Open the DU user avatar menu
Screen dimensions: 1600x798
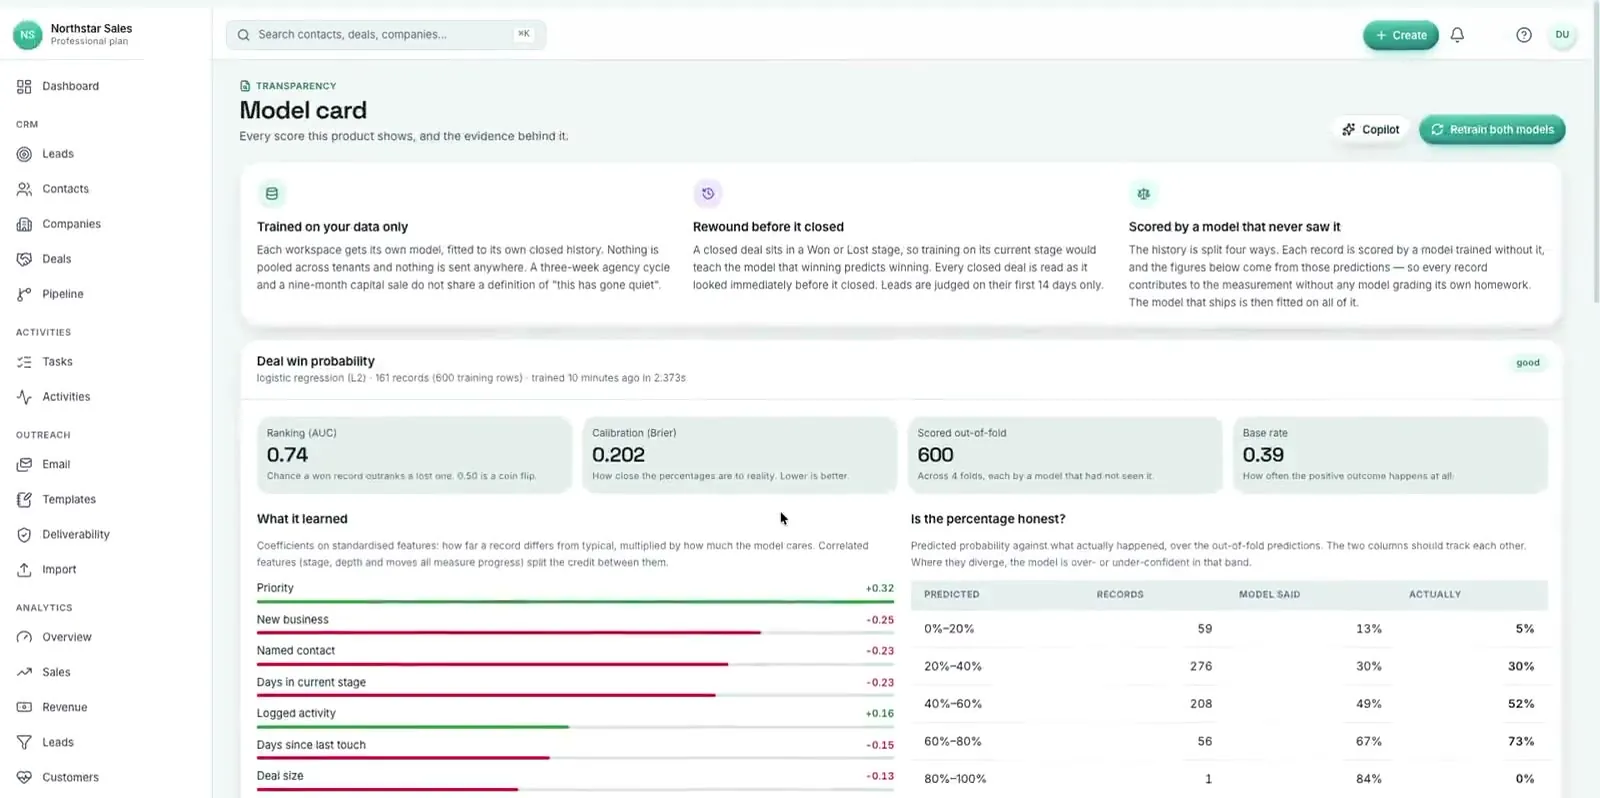(x=1562, y=35)
